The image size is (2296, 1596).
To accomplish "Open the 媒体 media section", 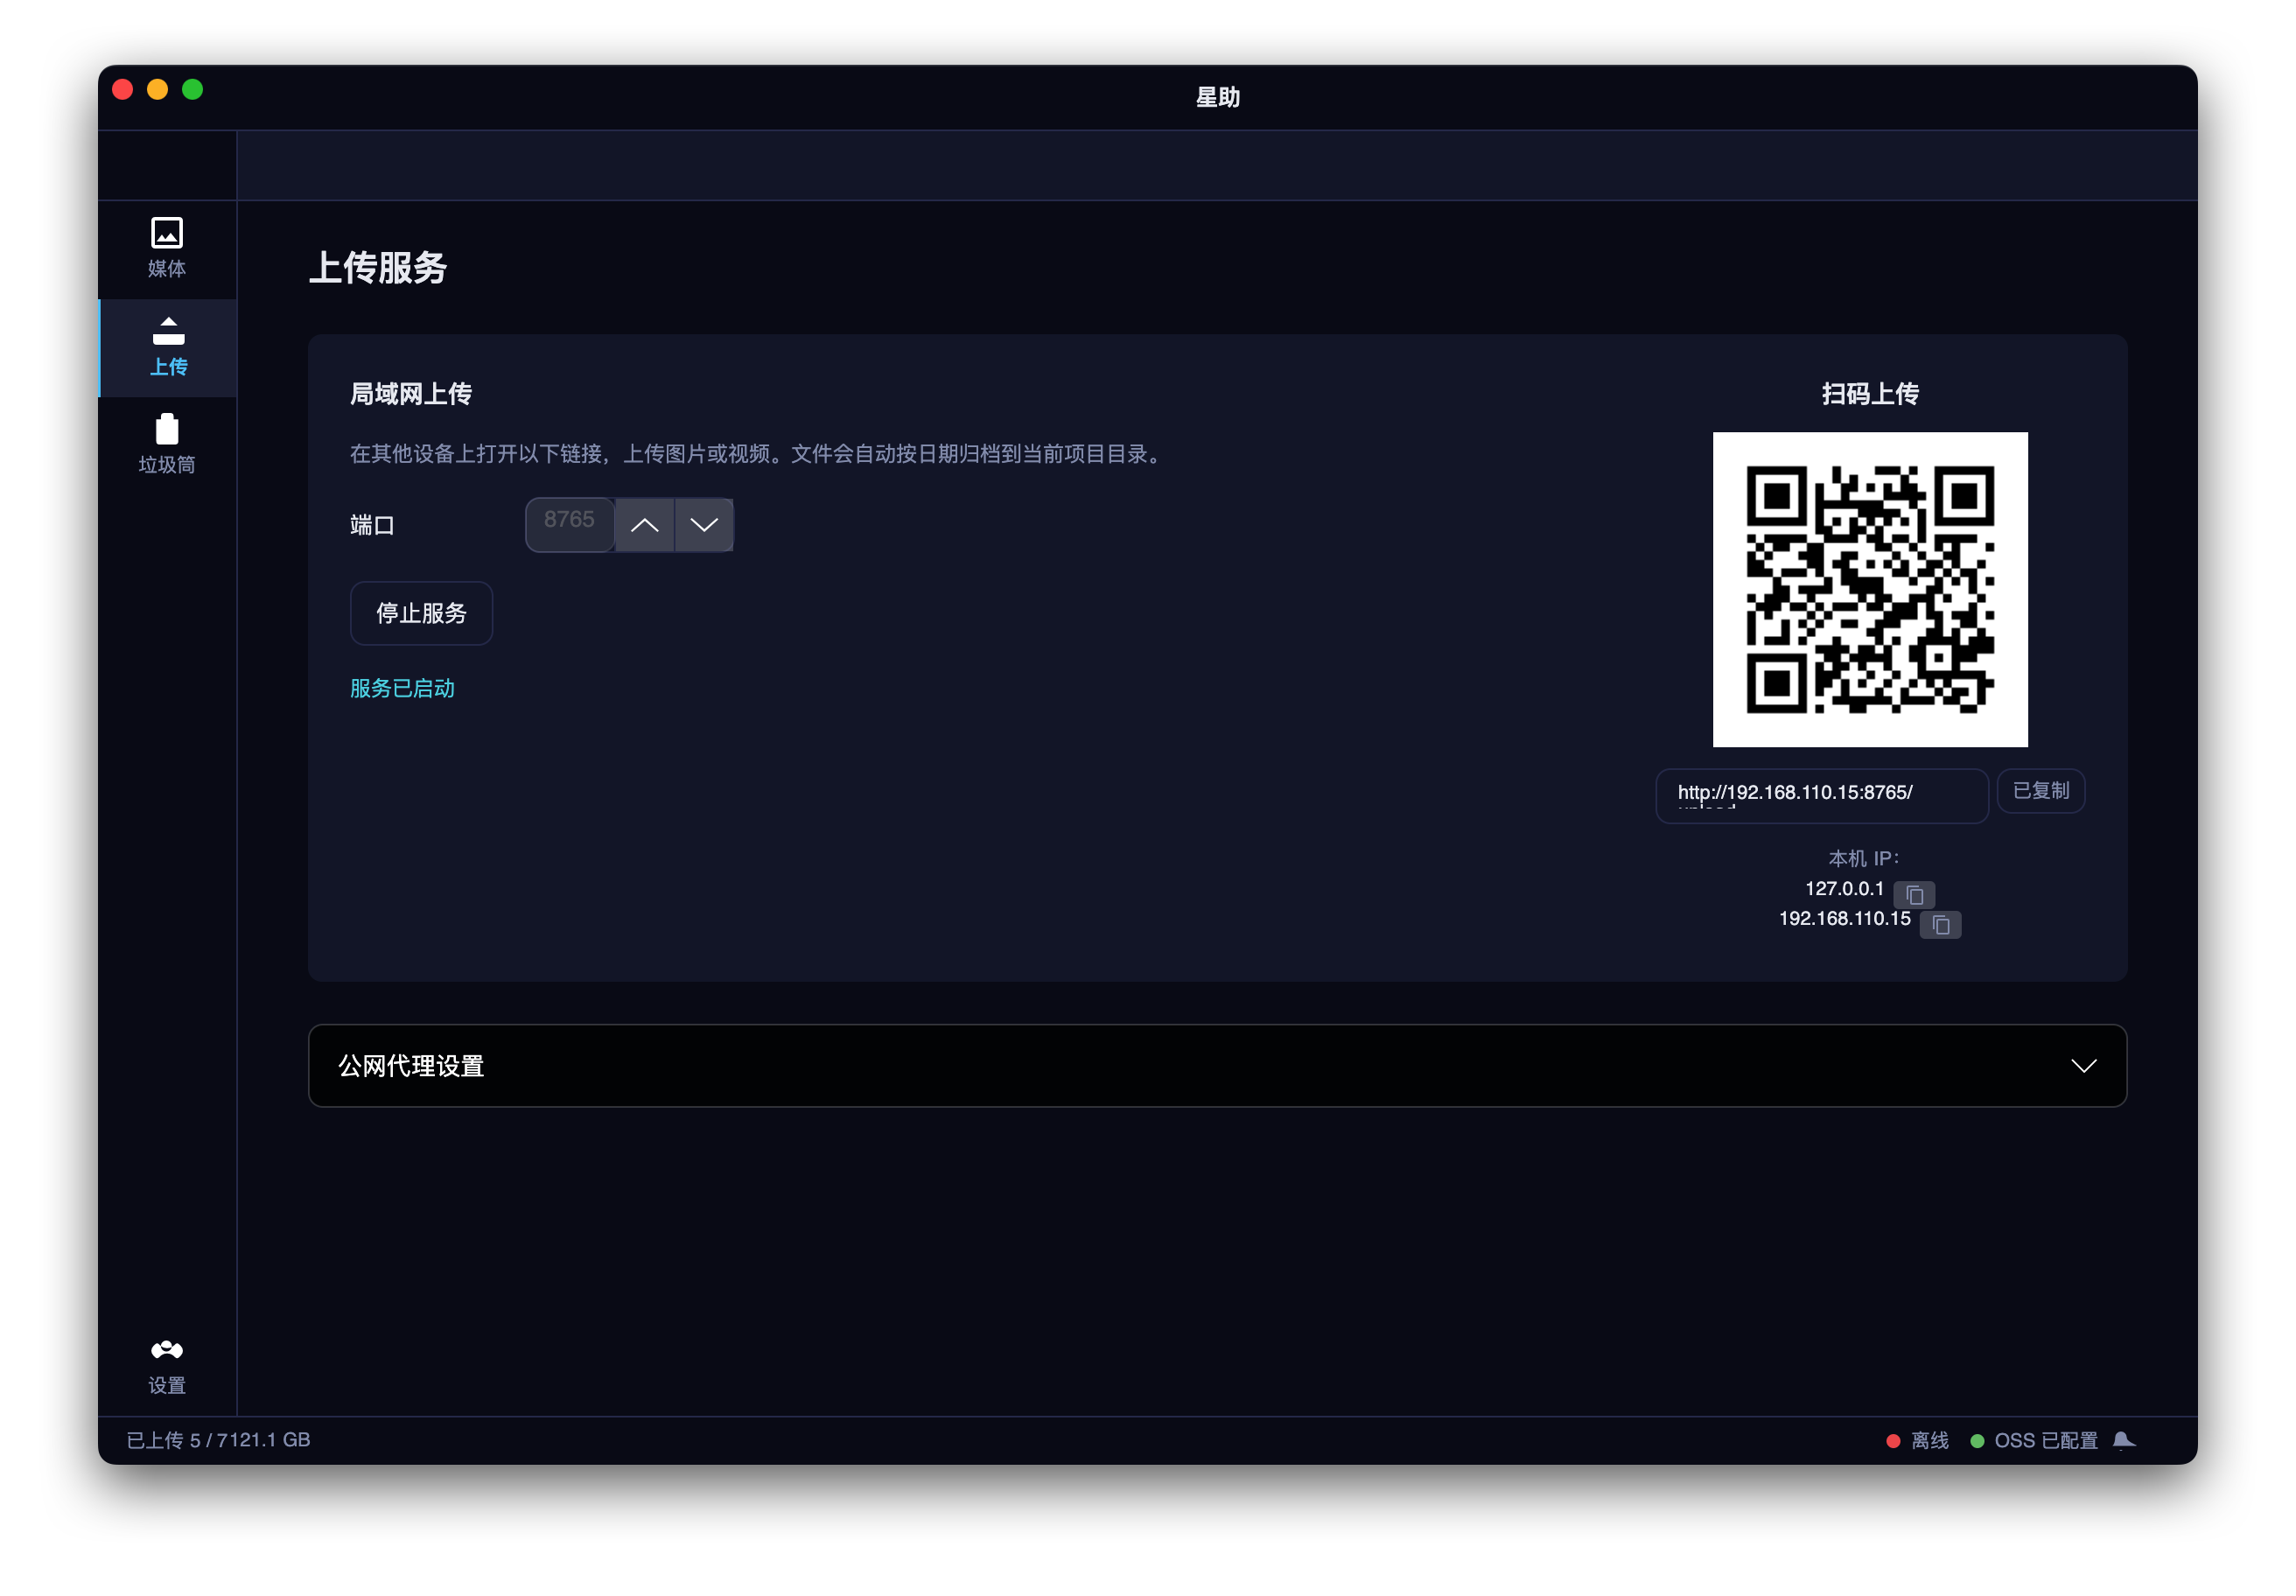I will (x=167, y=249).
